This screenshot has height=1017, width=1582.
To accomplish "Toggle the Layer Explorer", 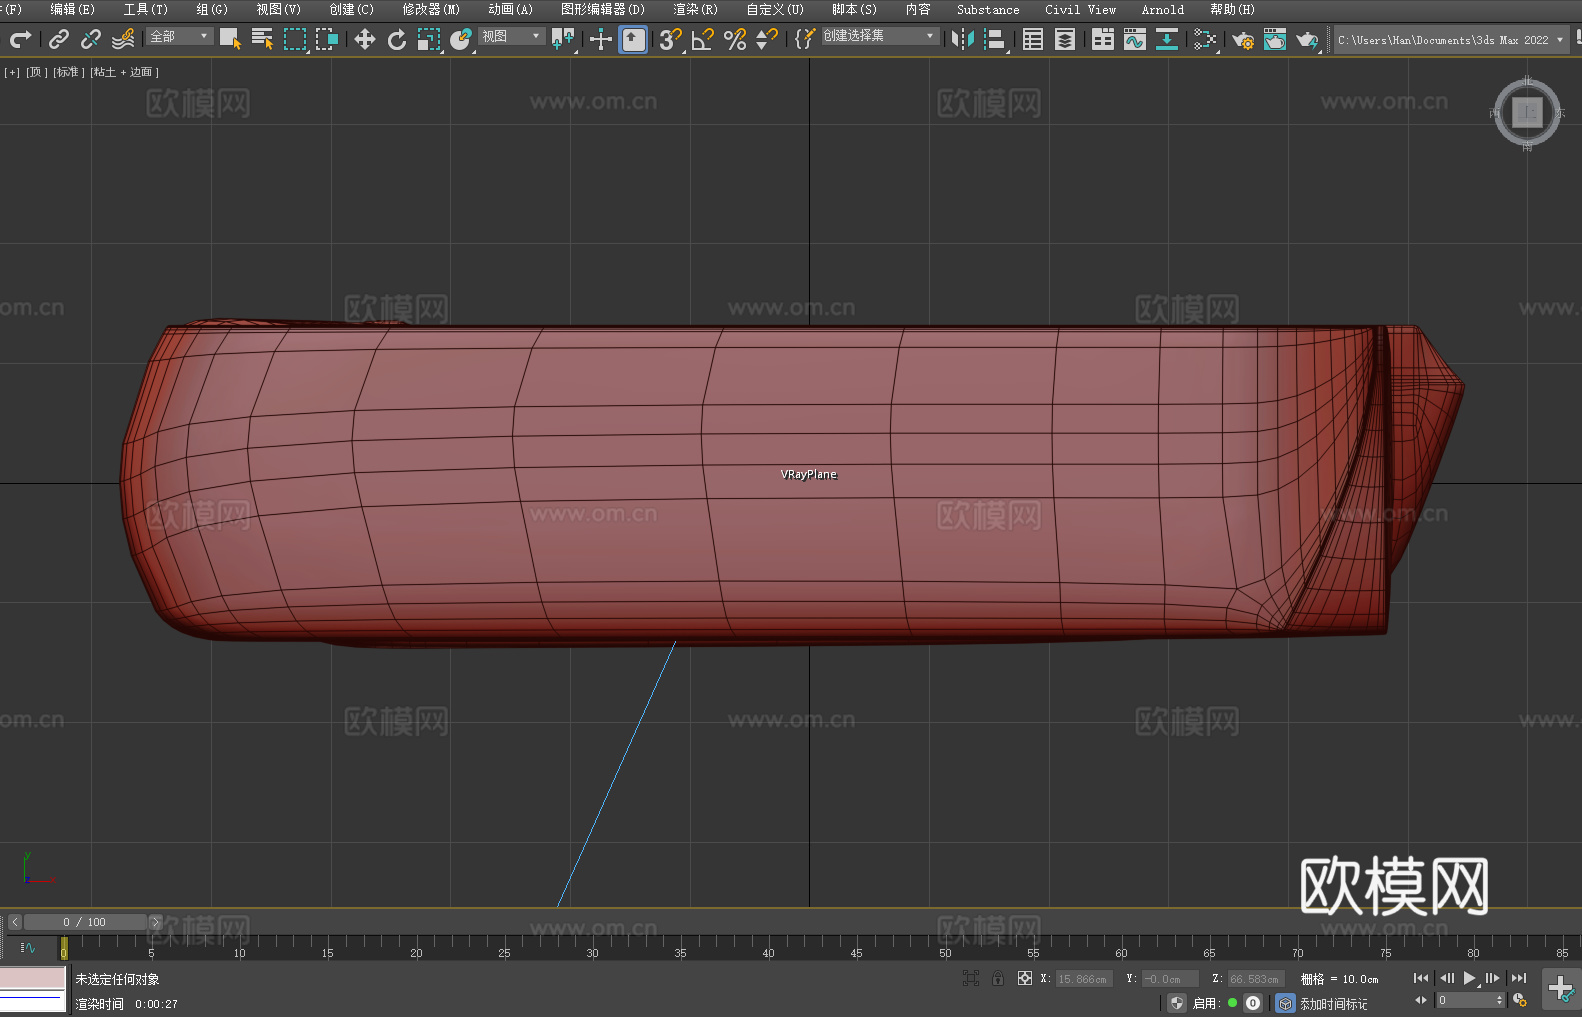I will 1065,39.
